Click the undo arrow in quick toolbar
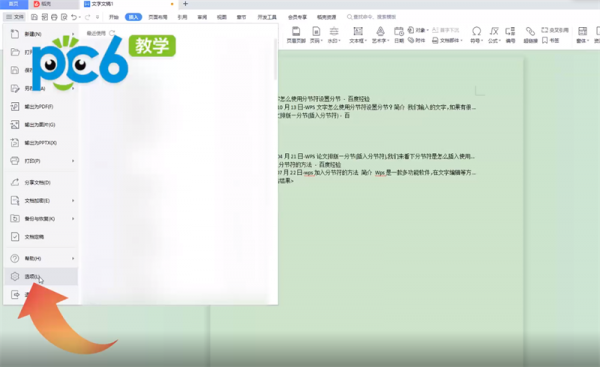600x367 pixels. click(x=74, y=17)
